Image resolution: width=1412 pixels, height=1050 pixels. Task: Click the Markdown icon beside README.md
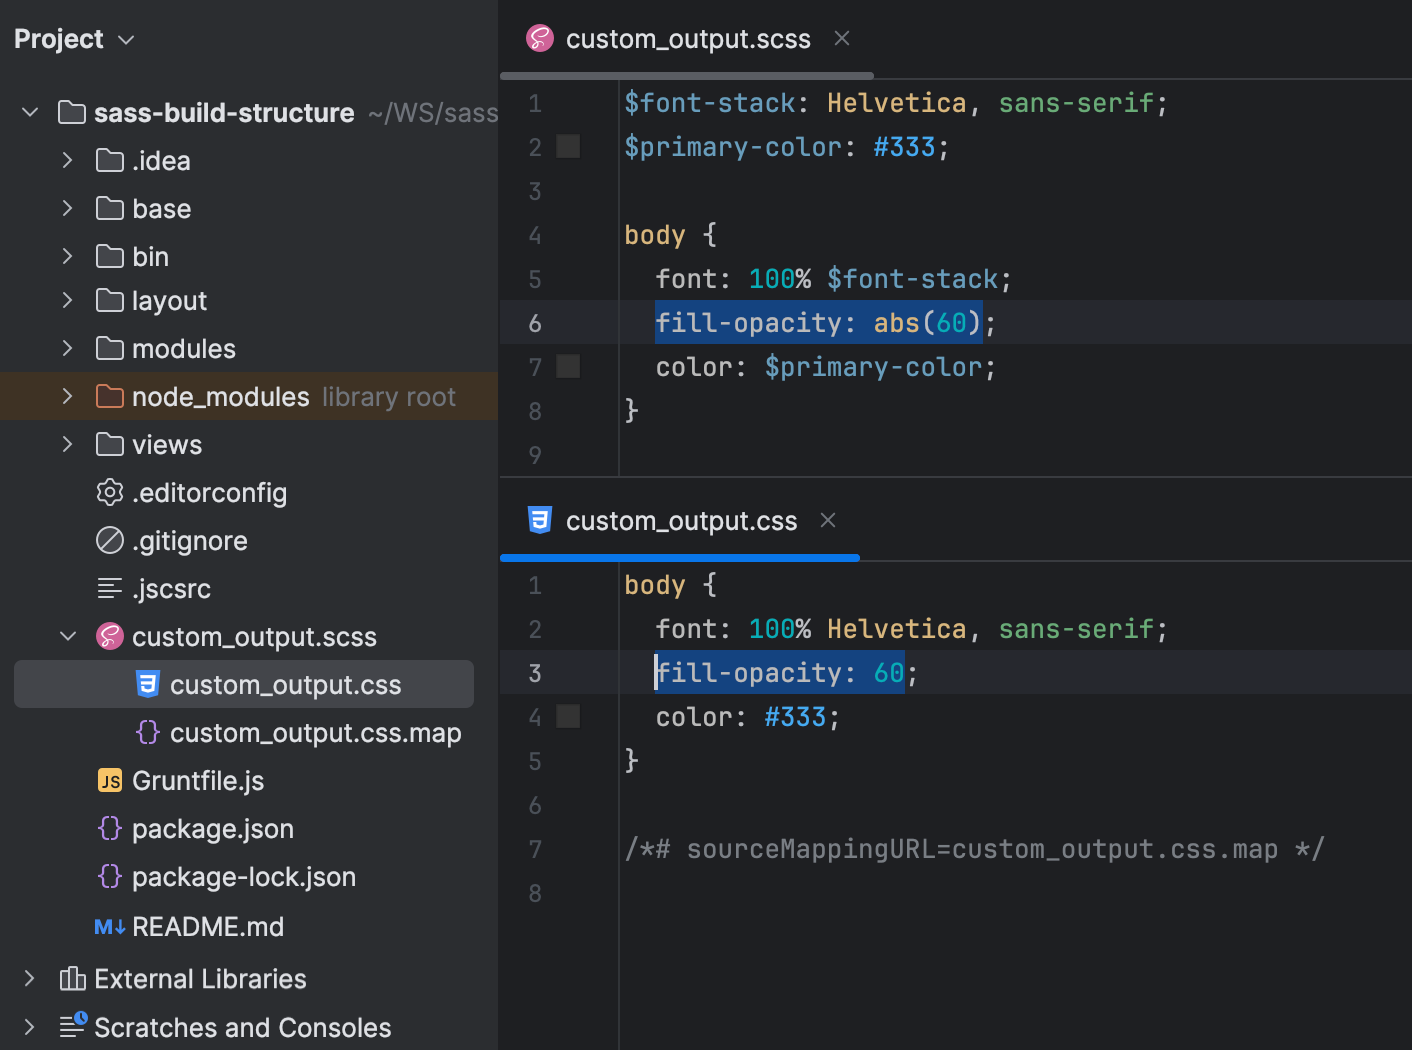(109, 926)
